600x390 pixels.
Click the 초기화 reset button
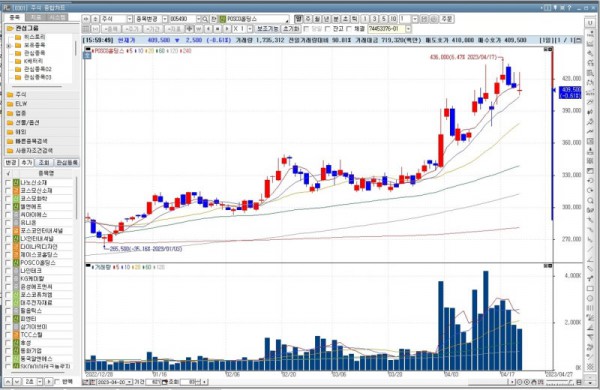click(x=291, y=29)
